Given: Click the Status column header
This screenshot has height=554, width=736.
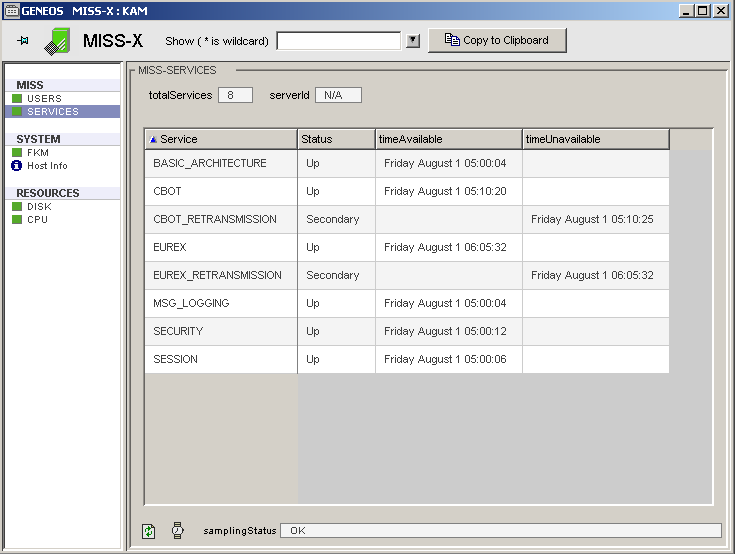Looking at the screenshot, I should (336, 139).
